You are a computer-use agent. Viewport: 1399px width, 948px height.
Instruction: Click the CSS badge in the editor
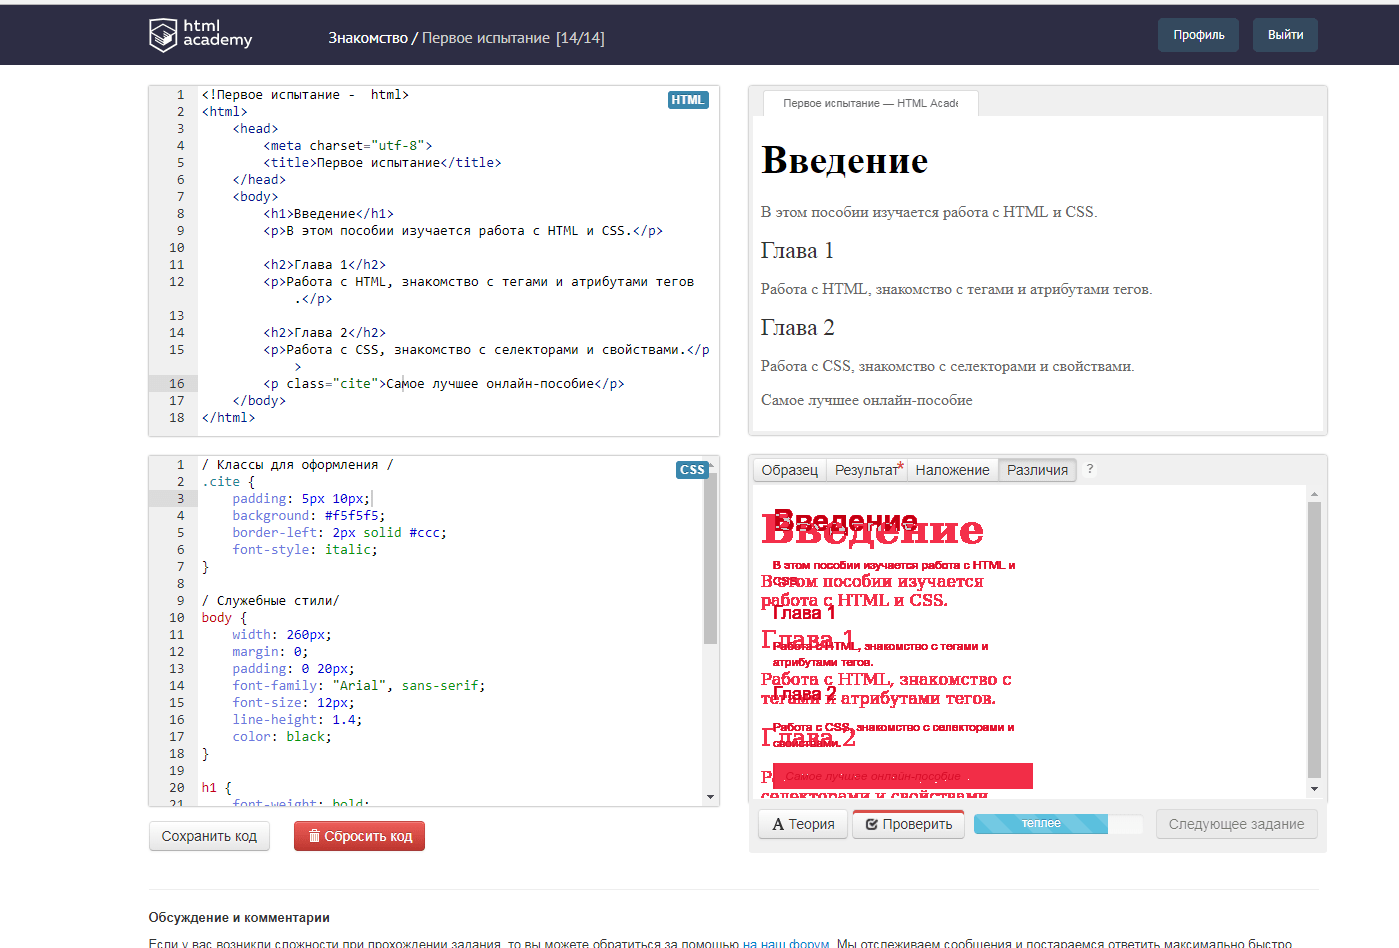[x=692, y=470]
